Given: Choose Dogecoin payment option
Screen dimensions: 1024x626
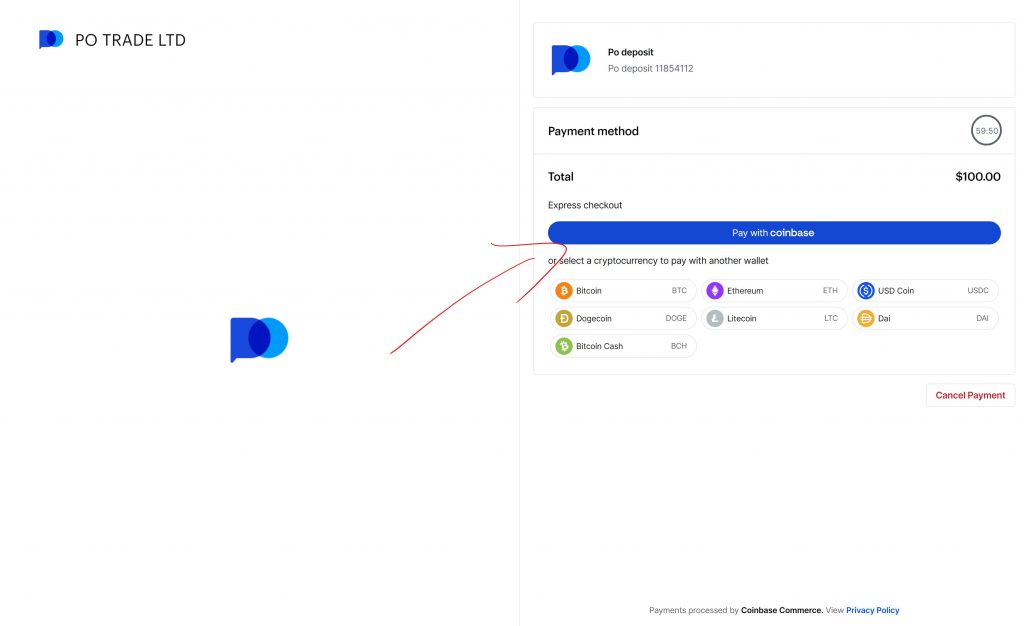Looking at the screenshot, I should 623,319.
